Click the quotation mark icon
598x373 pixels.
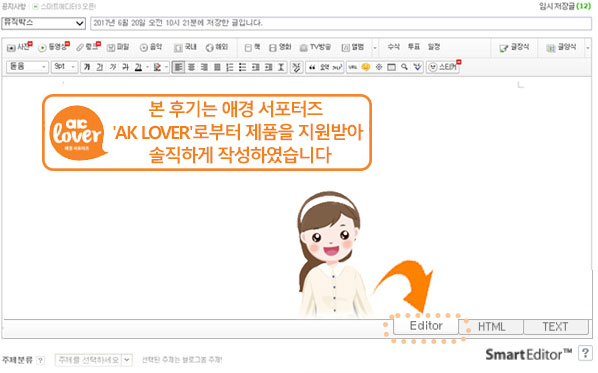(x=312, y=67)
